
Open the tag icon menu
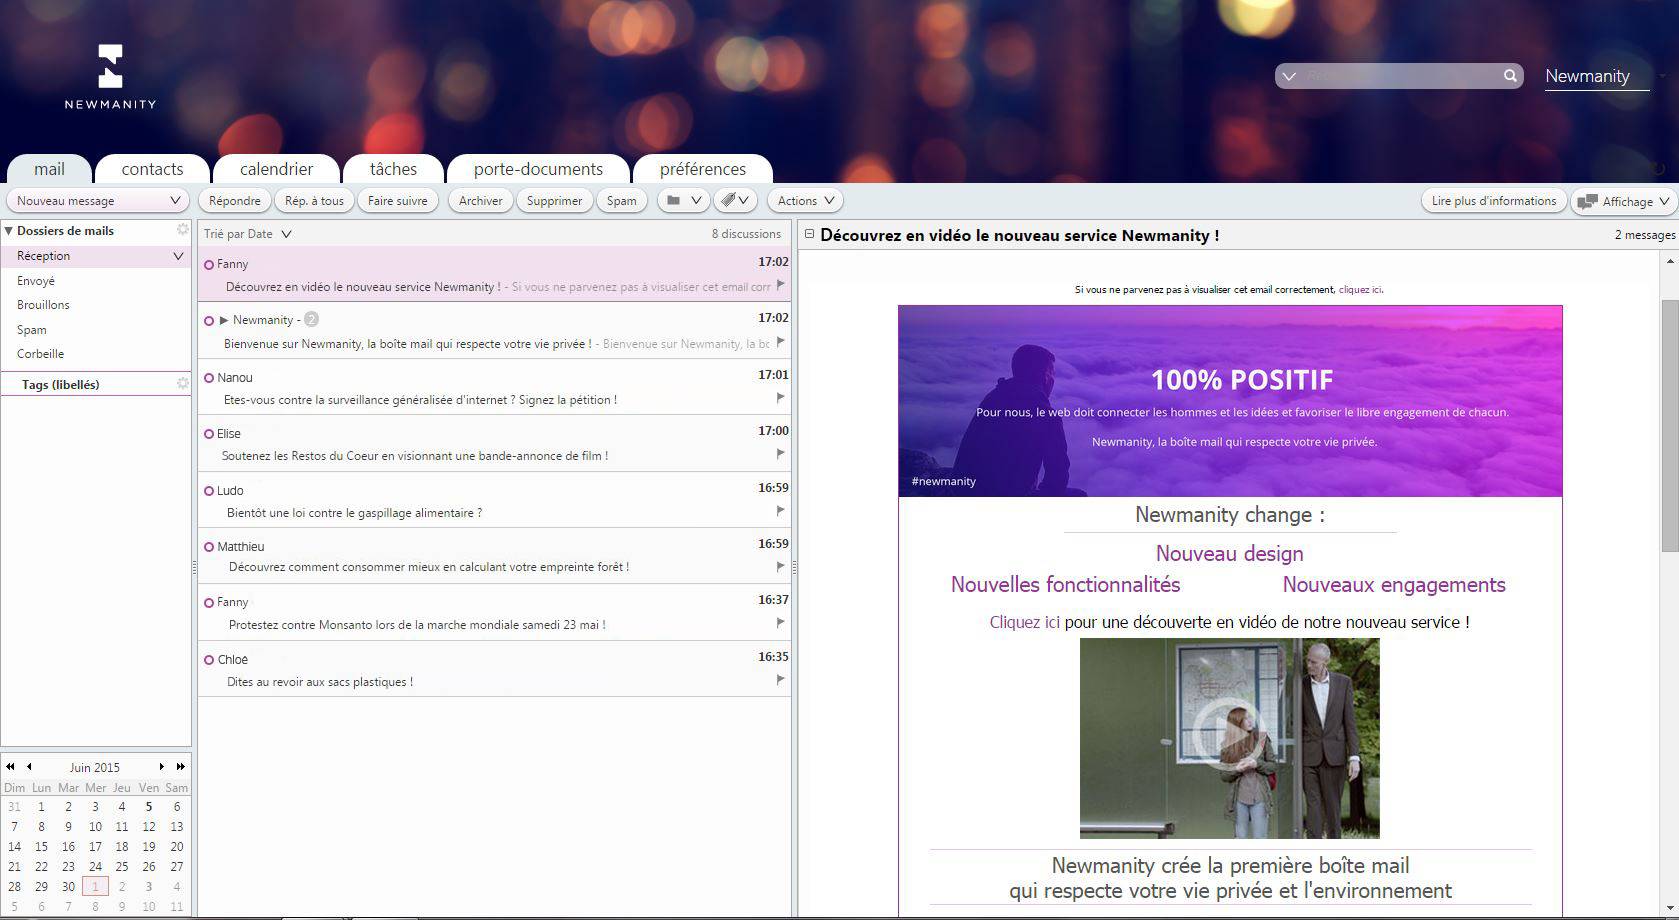click(735, 201)
